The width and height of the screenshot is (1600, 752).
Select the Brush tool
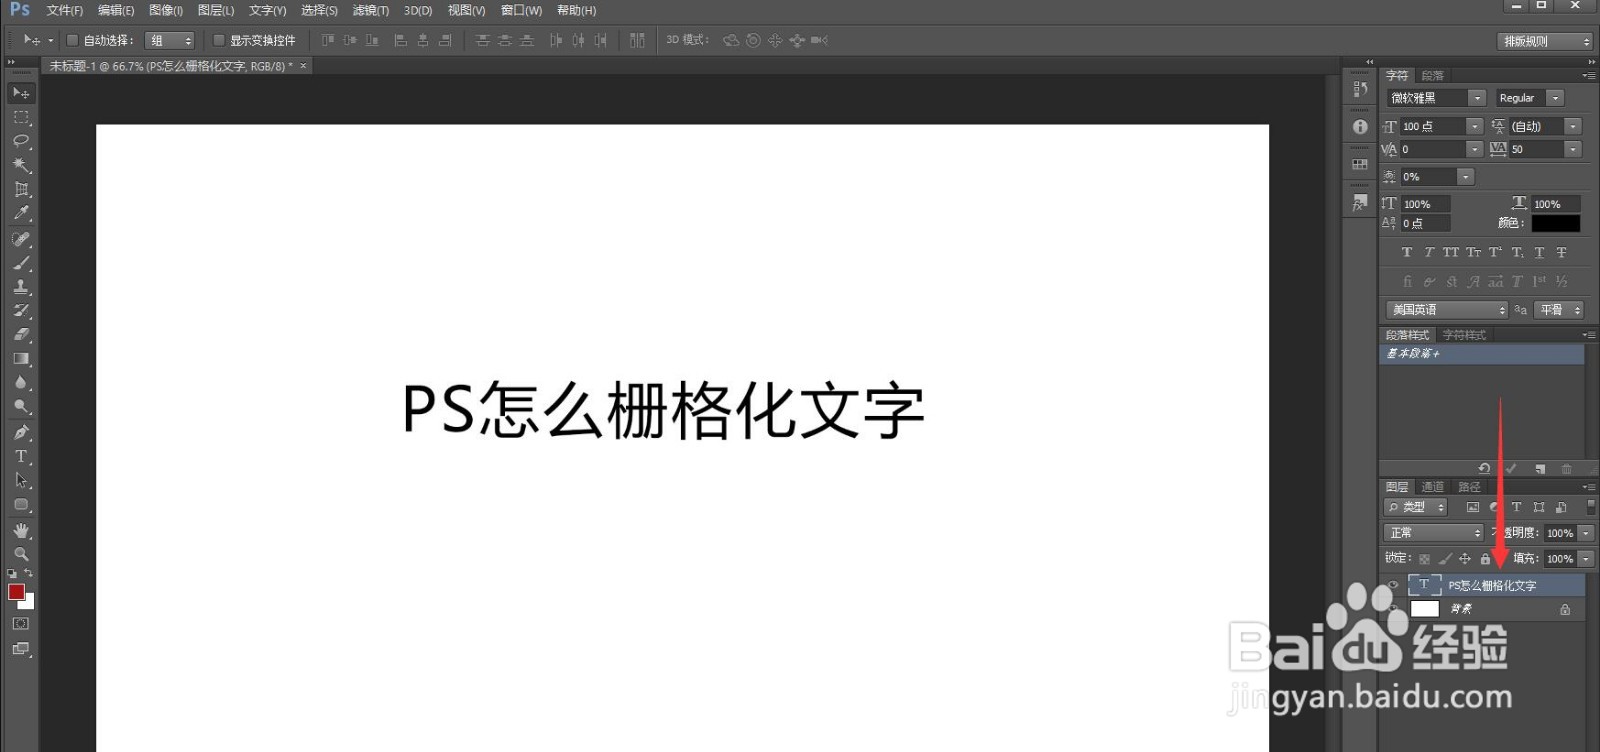(21, 263)
